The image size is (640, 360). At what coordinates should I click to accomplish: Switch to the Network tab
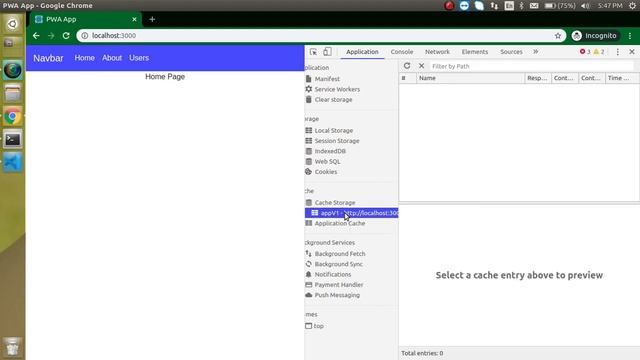[437, 52]
